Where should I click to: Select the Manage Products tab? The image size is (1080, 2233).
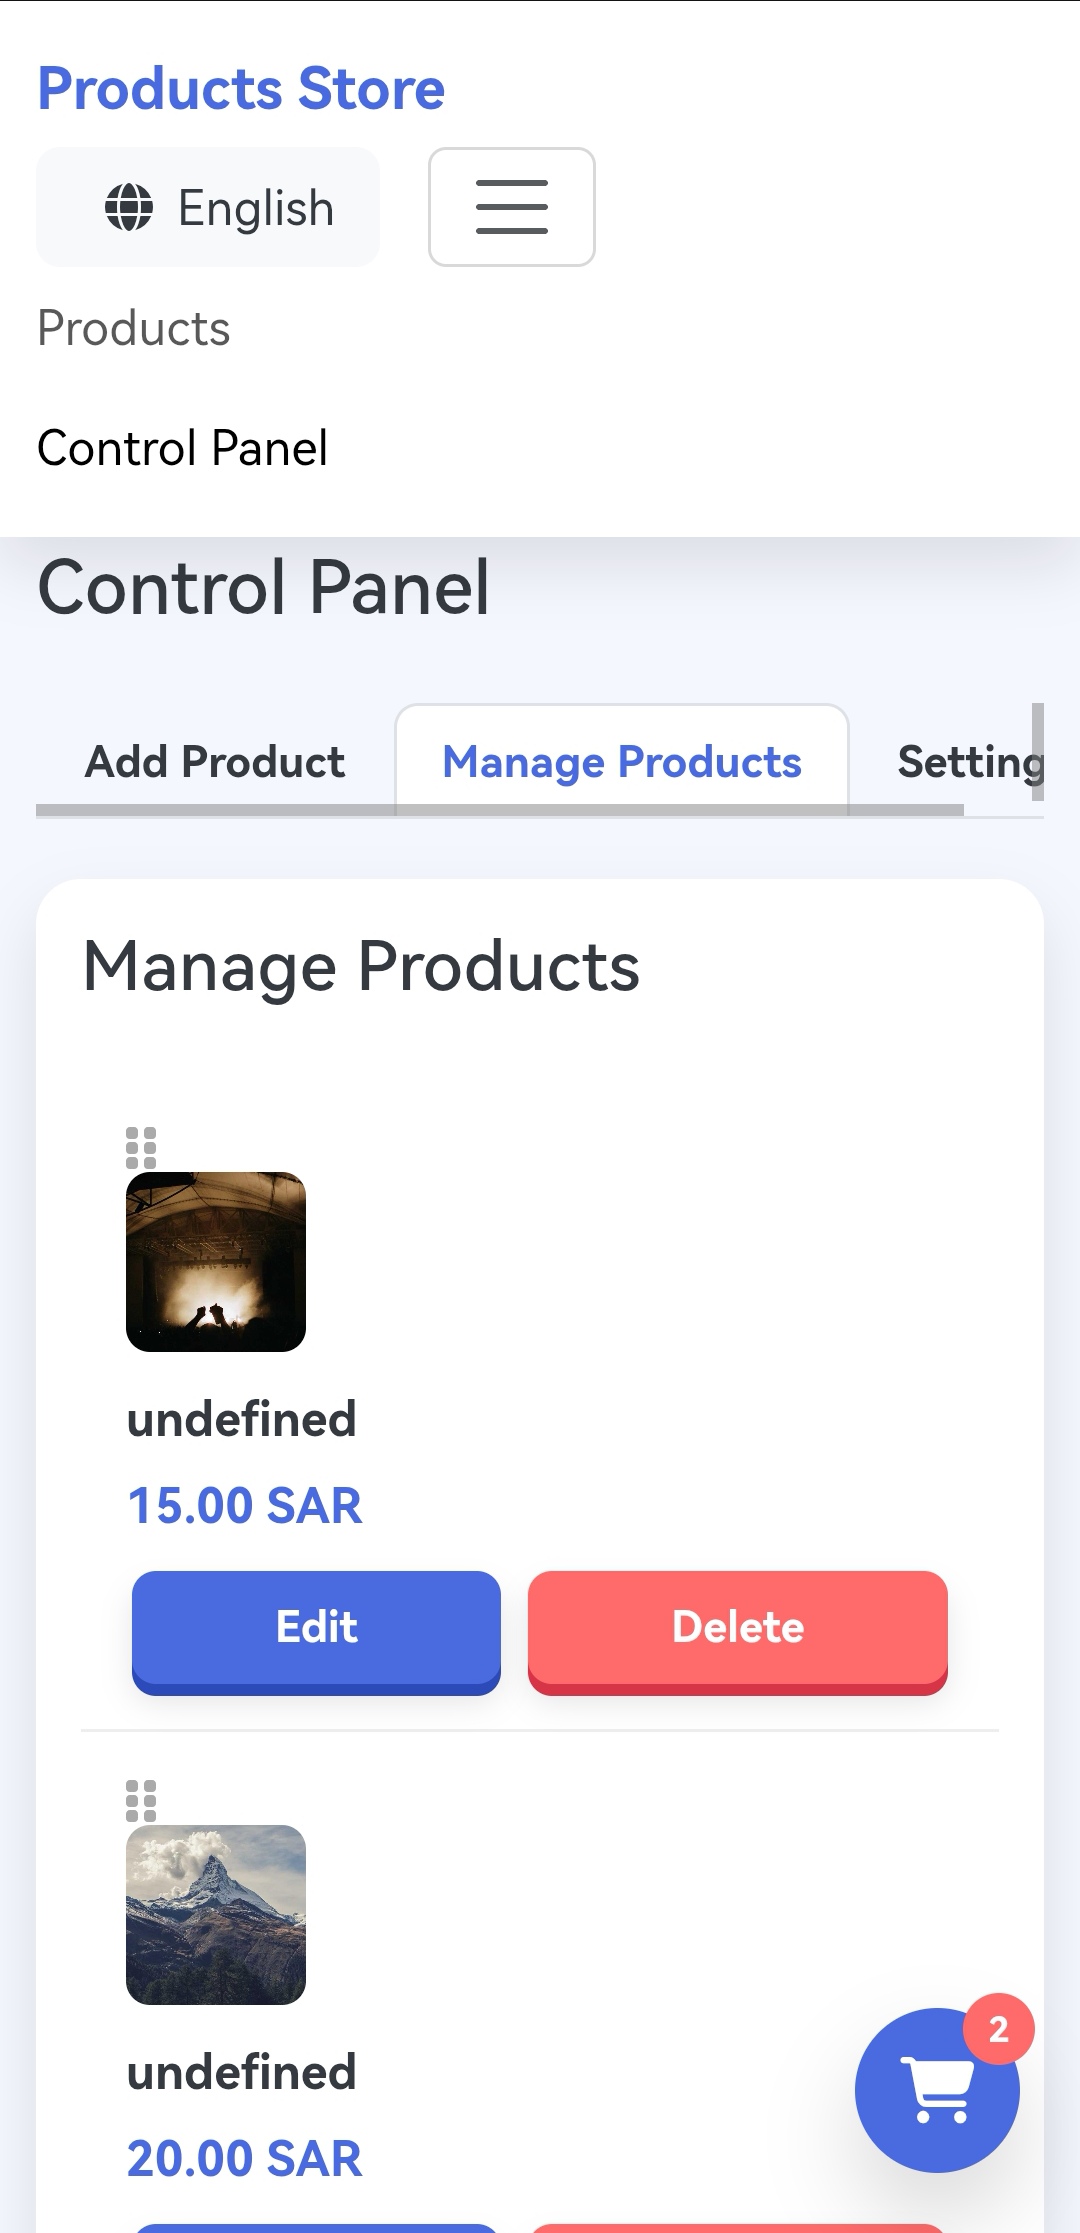(x=622, y=762)
